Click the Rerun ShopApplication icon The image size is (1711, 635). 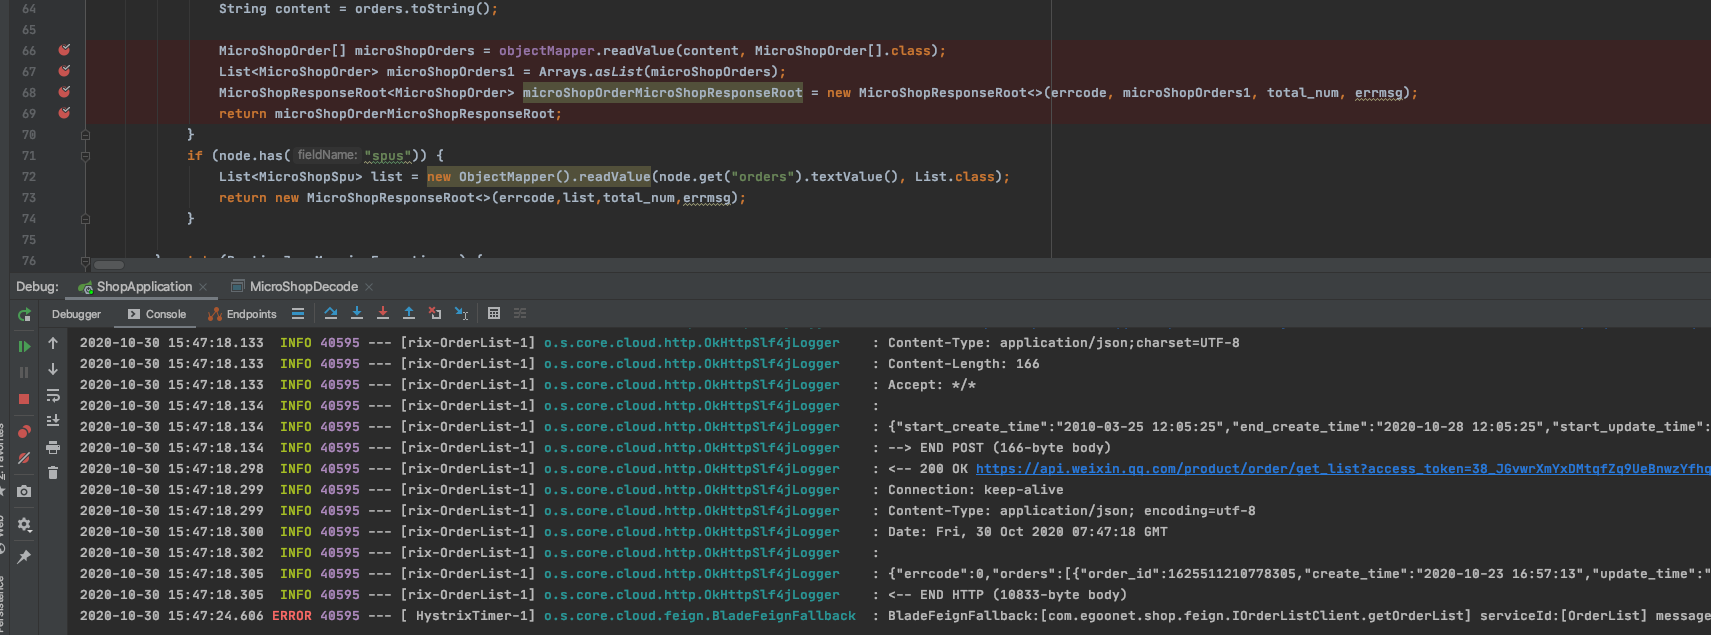24,315
